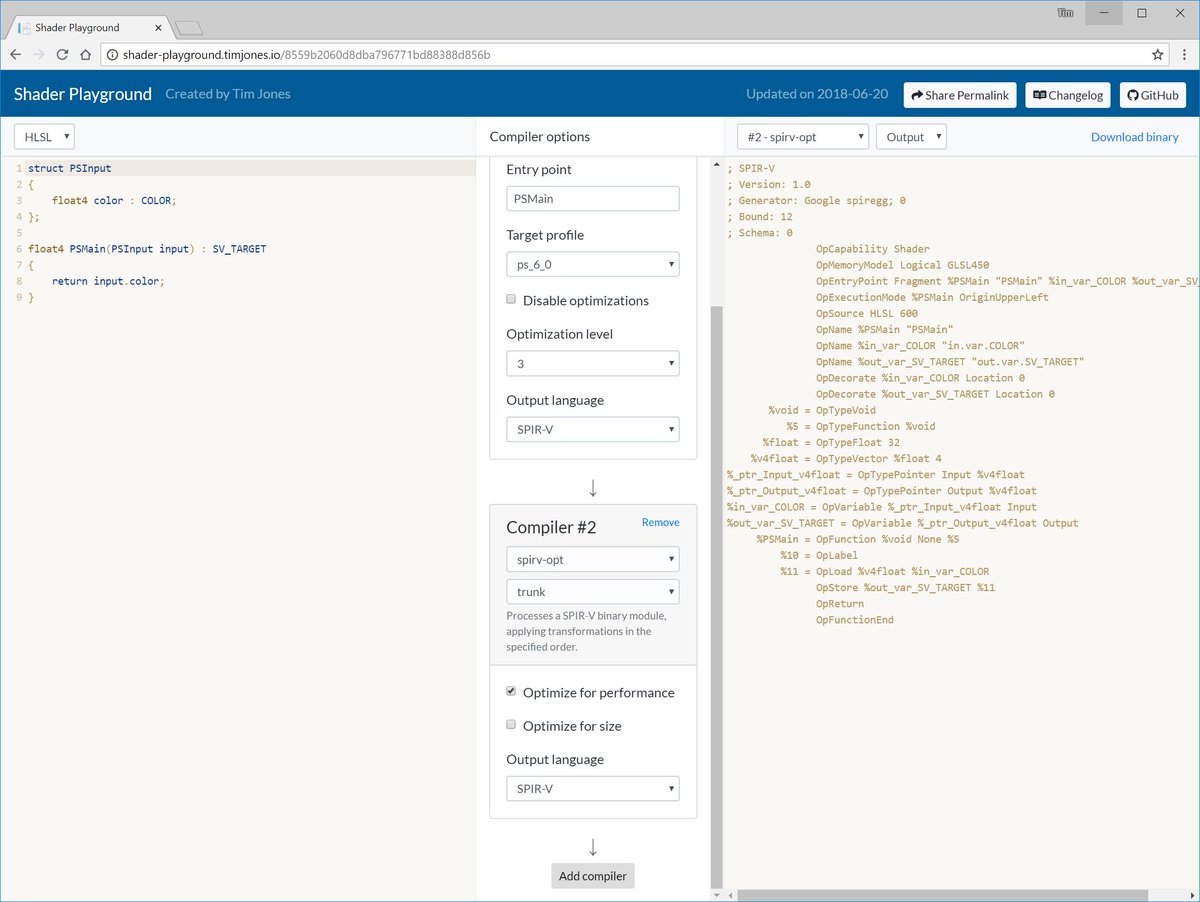1200x902 pixels.
Task: Bookmark this page with the star icon
Action: (x=1157, y=55)
